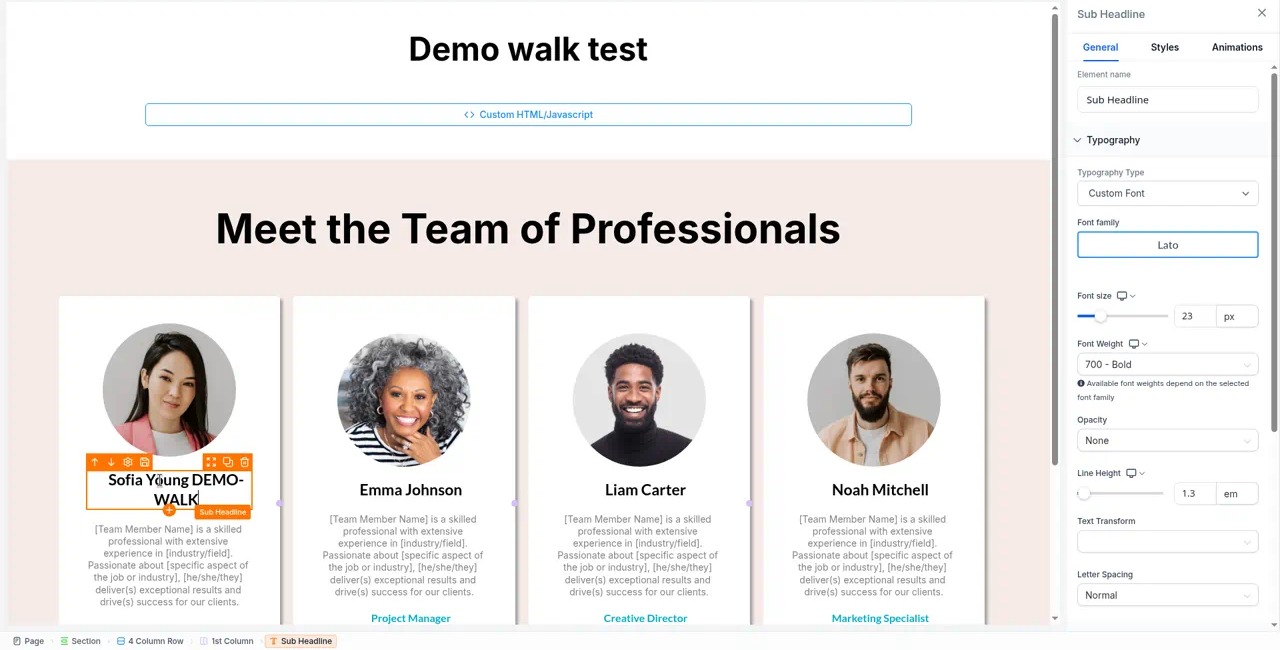Click the info icon by font weights note
Viewport: 1280px width, 650px height.
click(x=1081, y=383)
